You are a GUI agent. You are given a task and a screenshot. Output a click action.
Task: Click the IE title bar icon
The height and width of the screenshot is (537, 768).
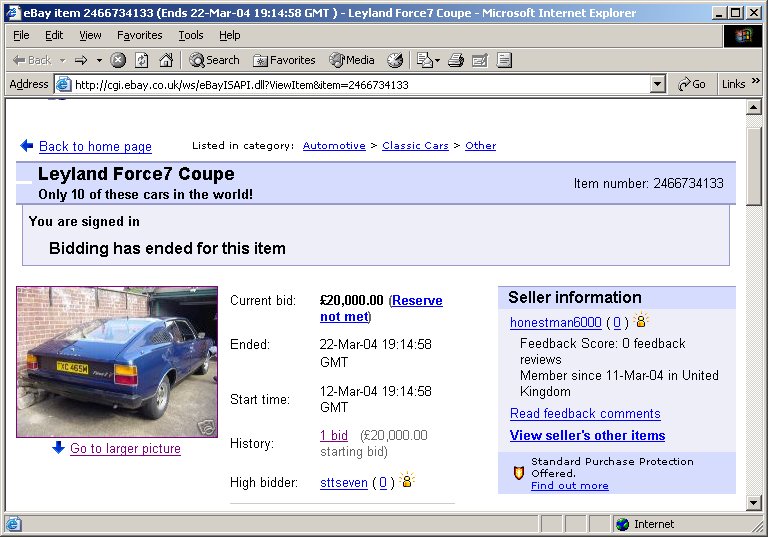[13, 12]
